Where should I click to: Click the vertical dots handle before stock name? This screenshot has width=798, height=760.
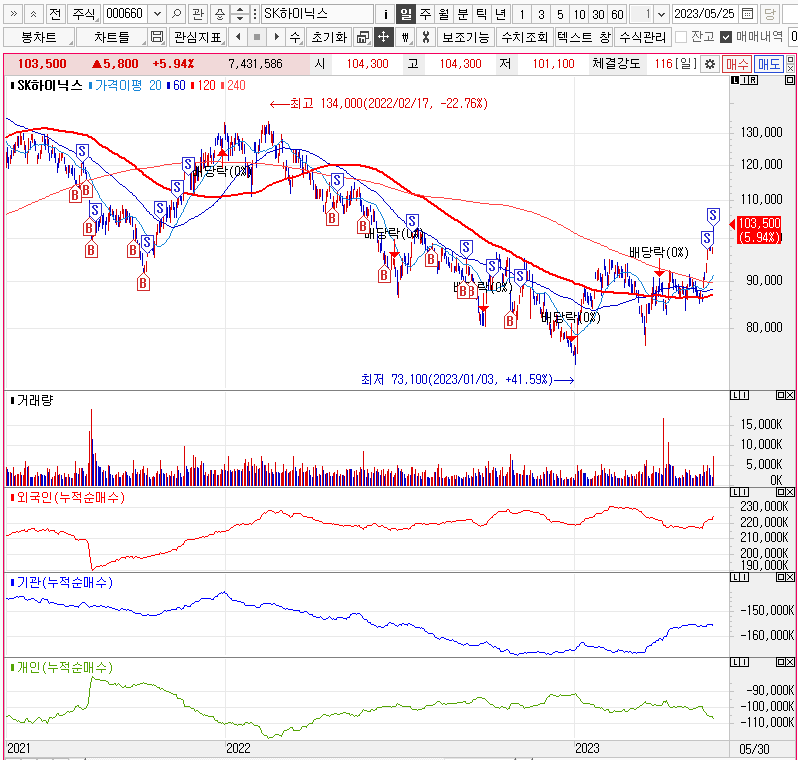click(255, 14)
